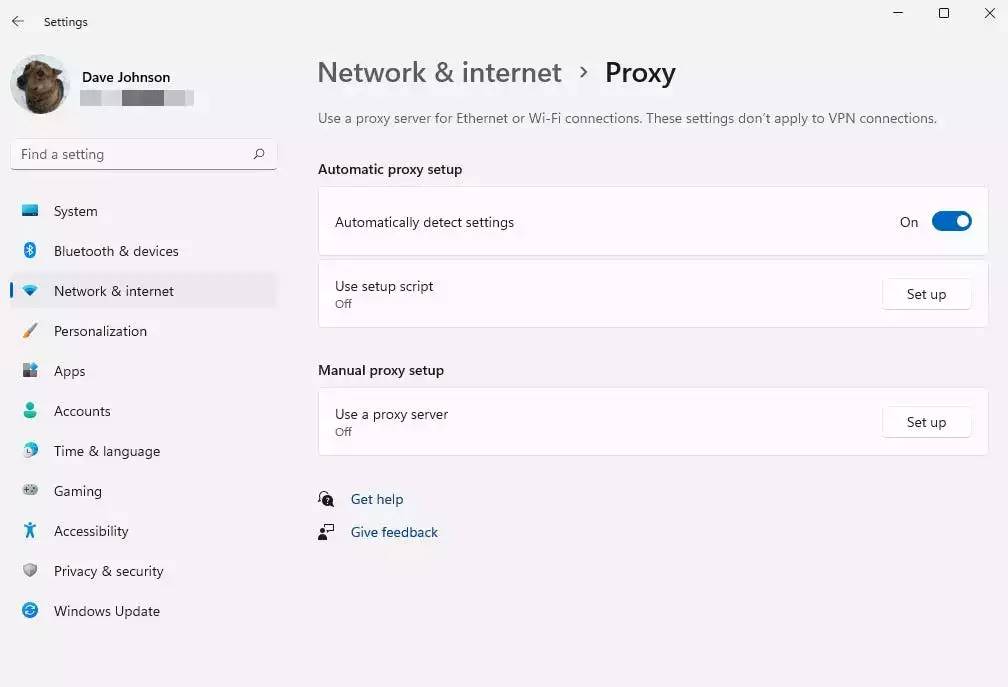Click Dave Johnson profile picture
This screenshot has width=1008, height=687.
[x=40, y=84]
